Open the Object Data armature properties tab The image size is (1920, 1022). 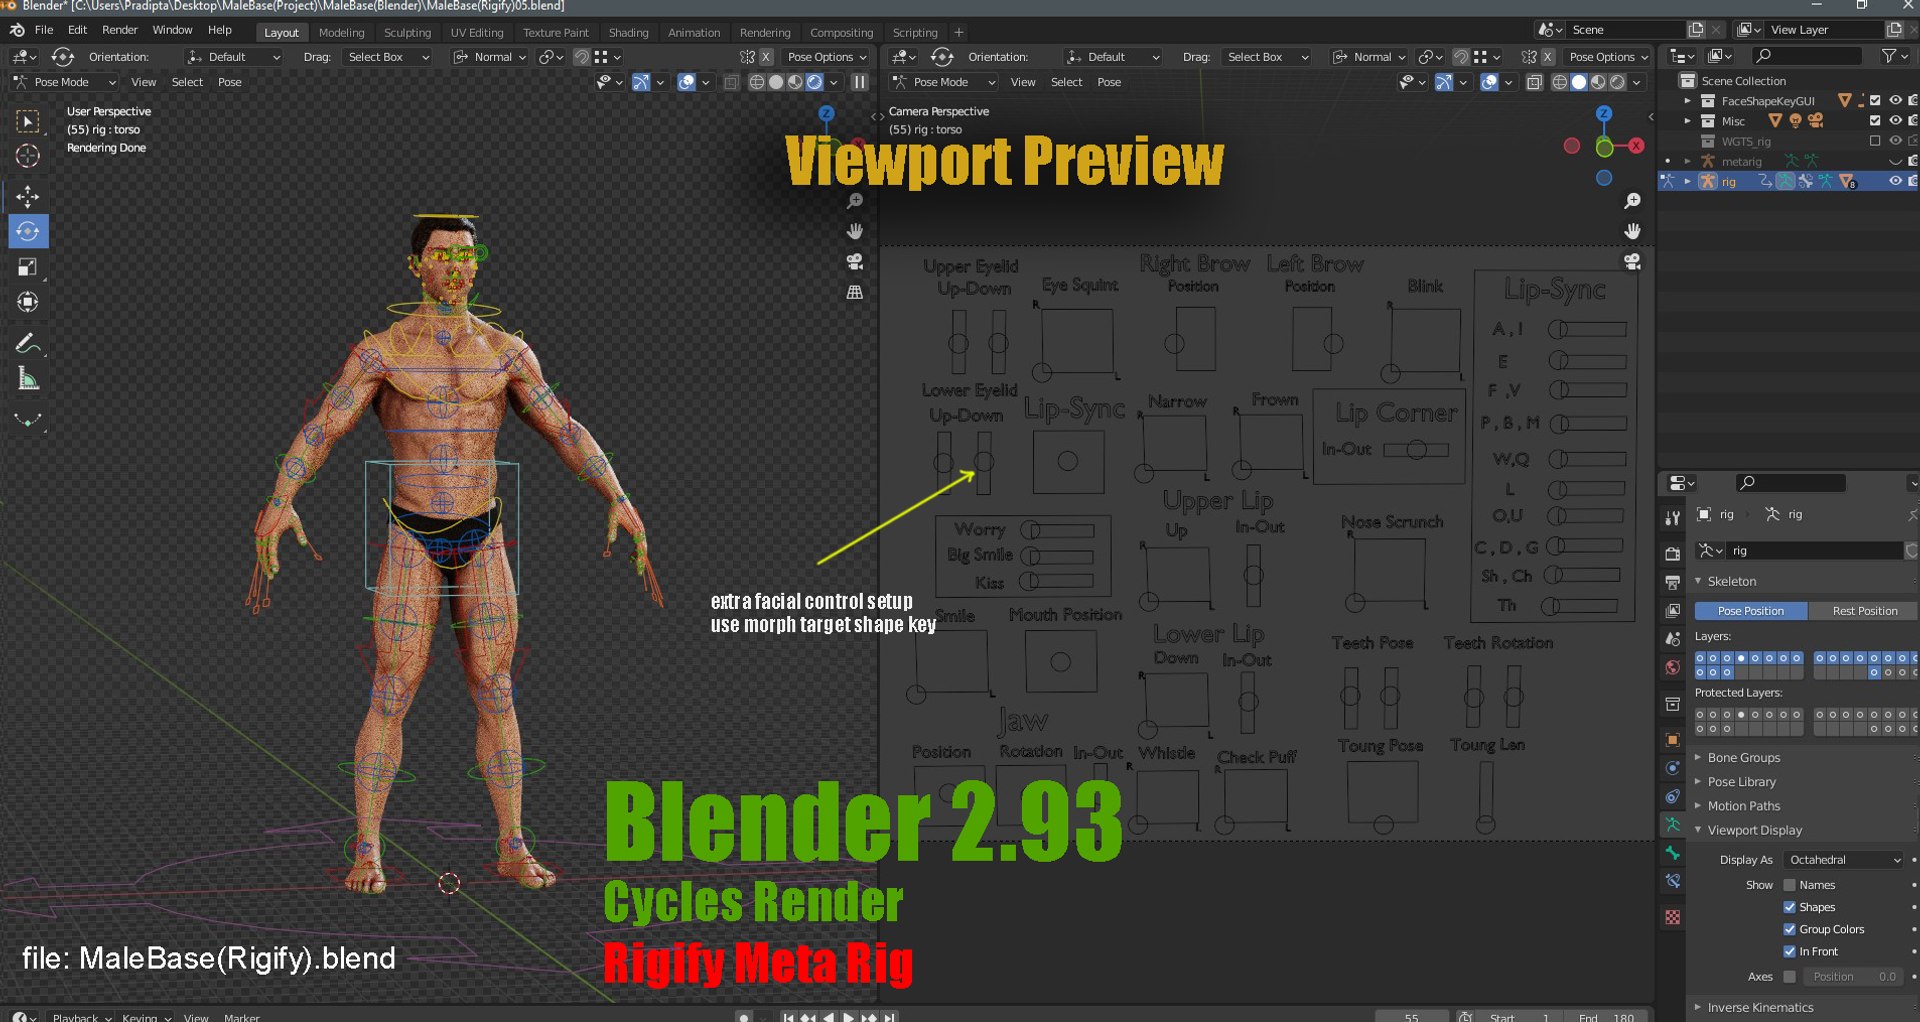click(1672, 825)
